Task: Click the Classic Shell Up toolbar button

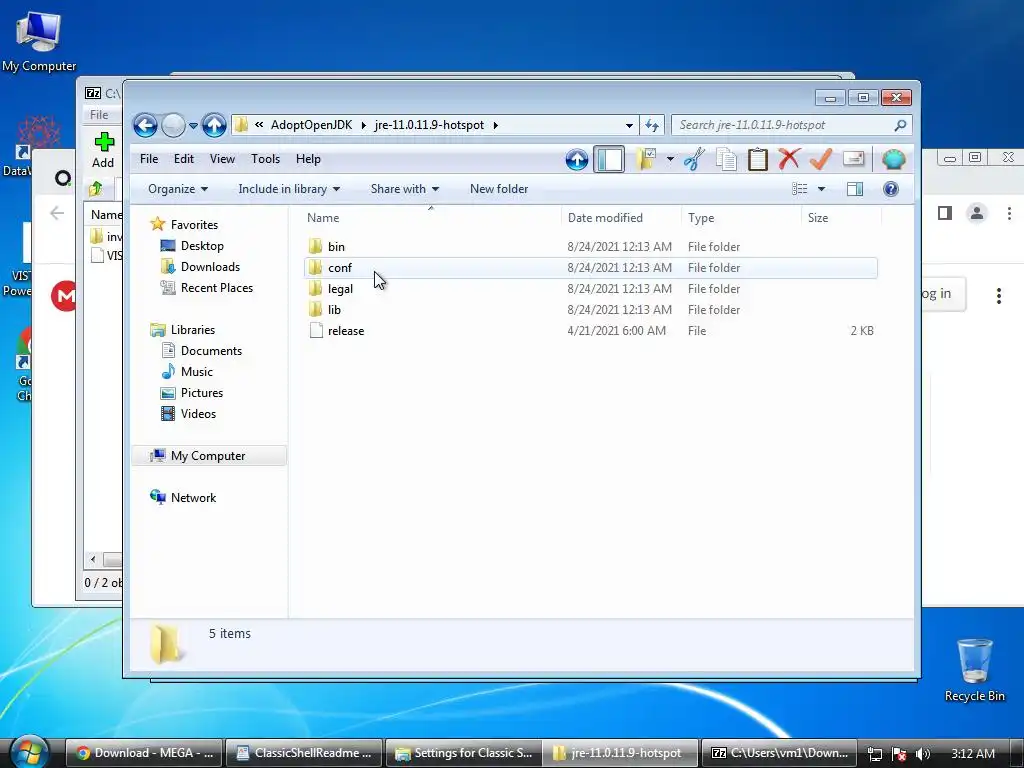Action: tap(577, 159)
